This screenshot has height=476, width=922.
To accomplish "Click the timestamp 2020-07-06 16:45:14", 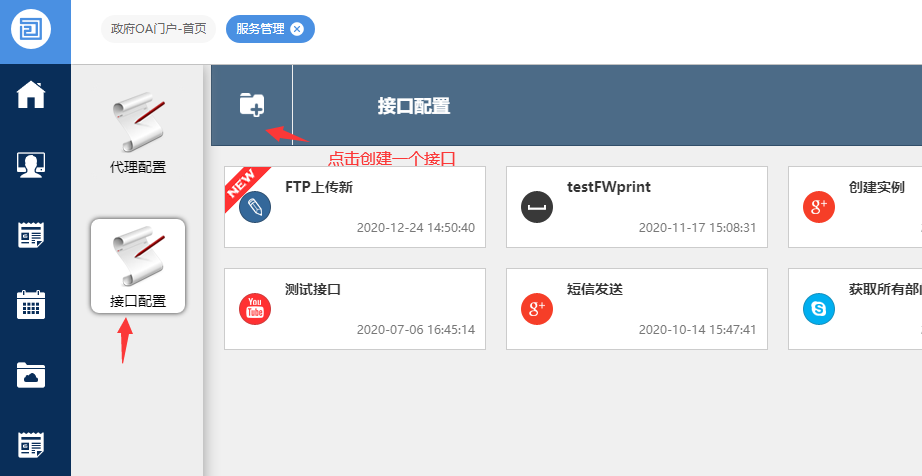I will 416,330.
